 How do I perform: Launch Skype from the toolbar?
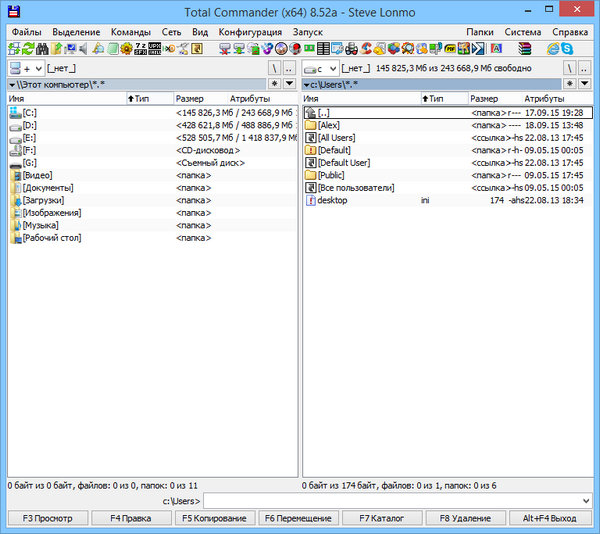point(568,48)
